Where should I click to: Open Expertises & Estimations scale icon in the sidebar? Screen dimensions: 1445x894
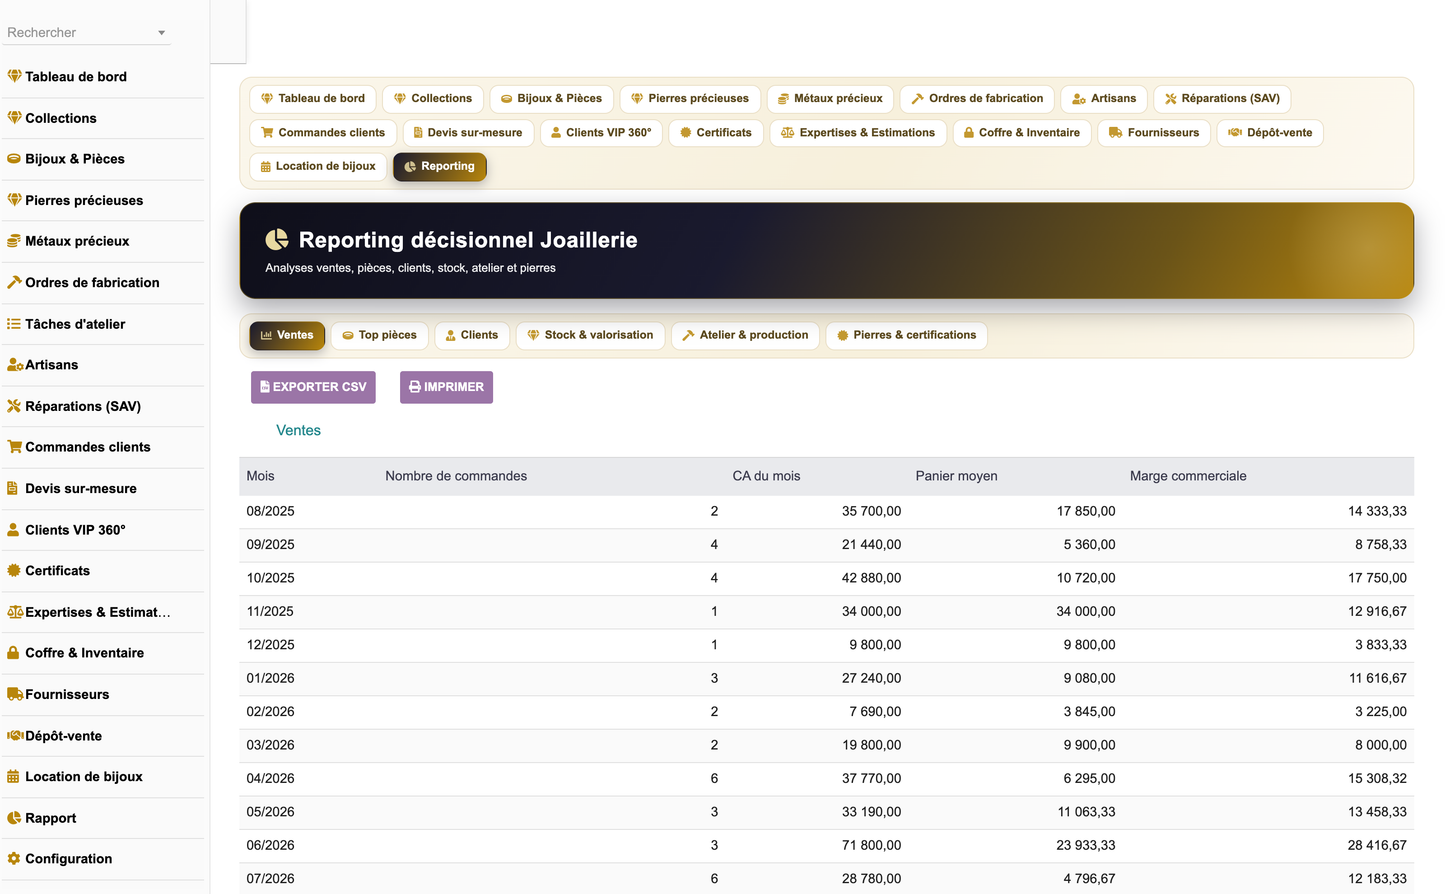[14, 612]
